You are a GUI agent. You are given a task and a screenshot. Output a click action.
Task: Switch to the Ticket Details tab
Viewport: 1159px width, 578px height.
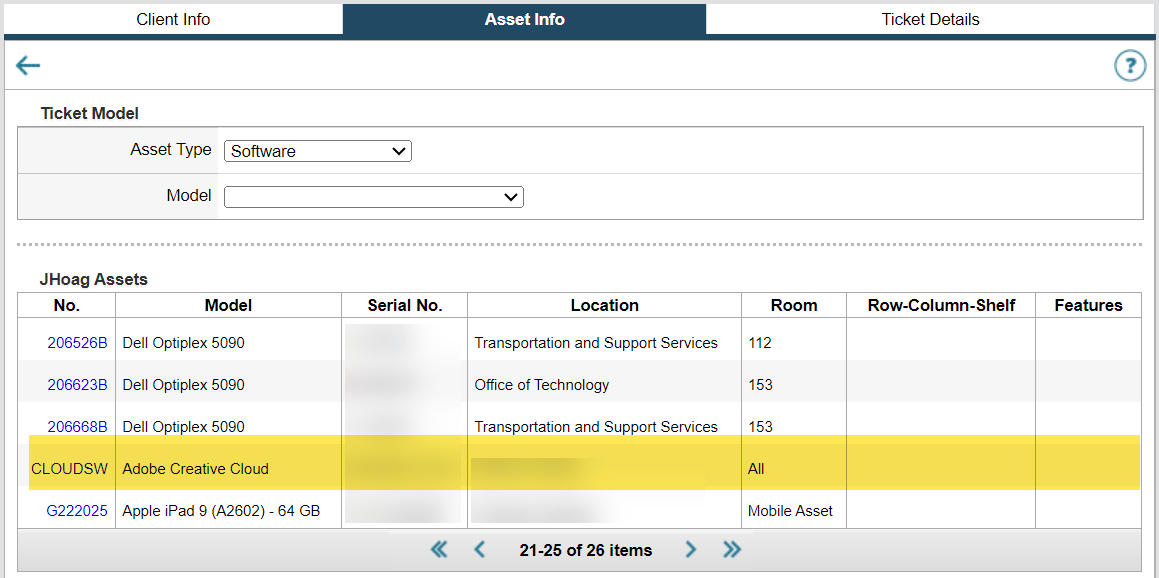pos(930,19)
